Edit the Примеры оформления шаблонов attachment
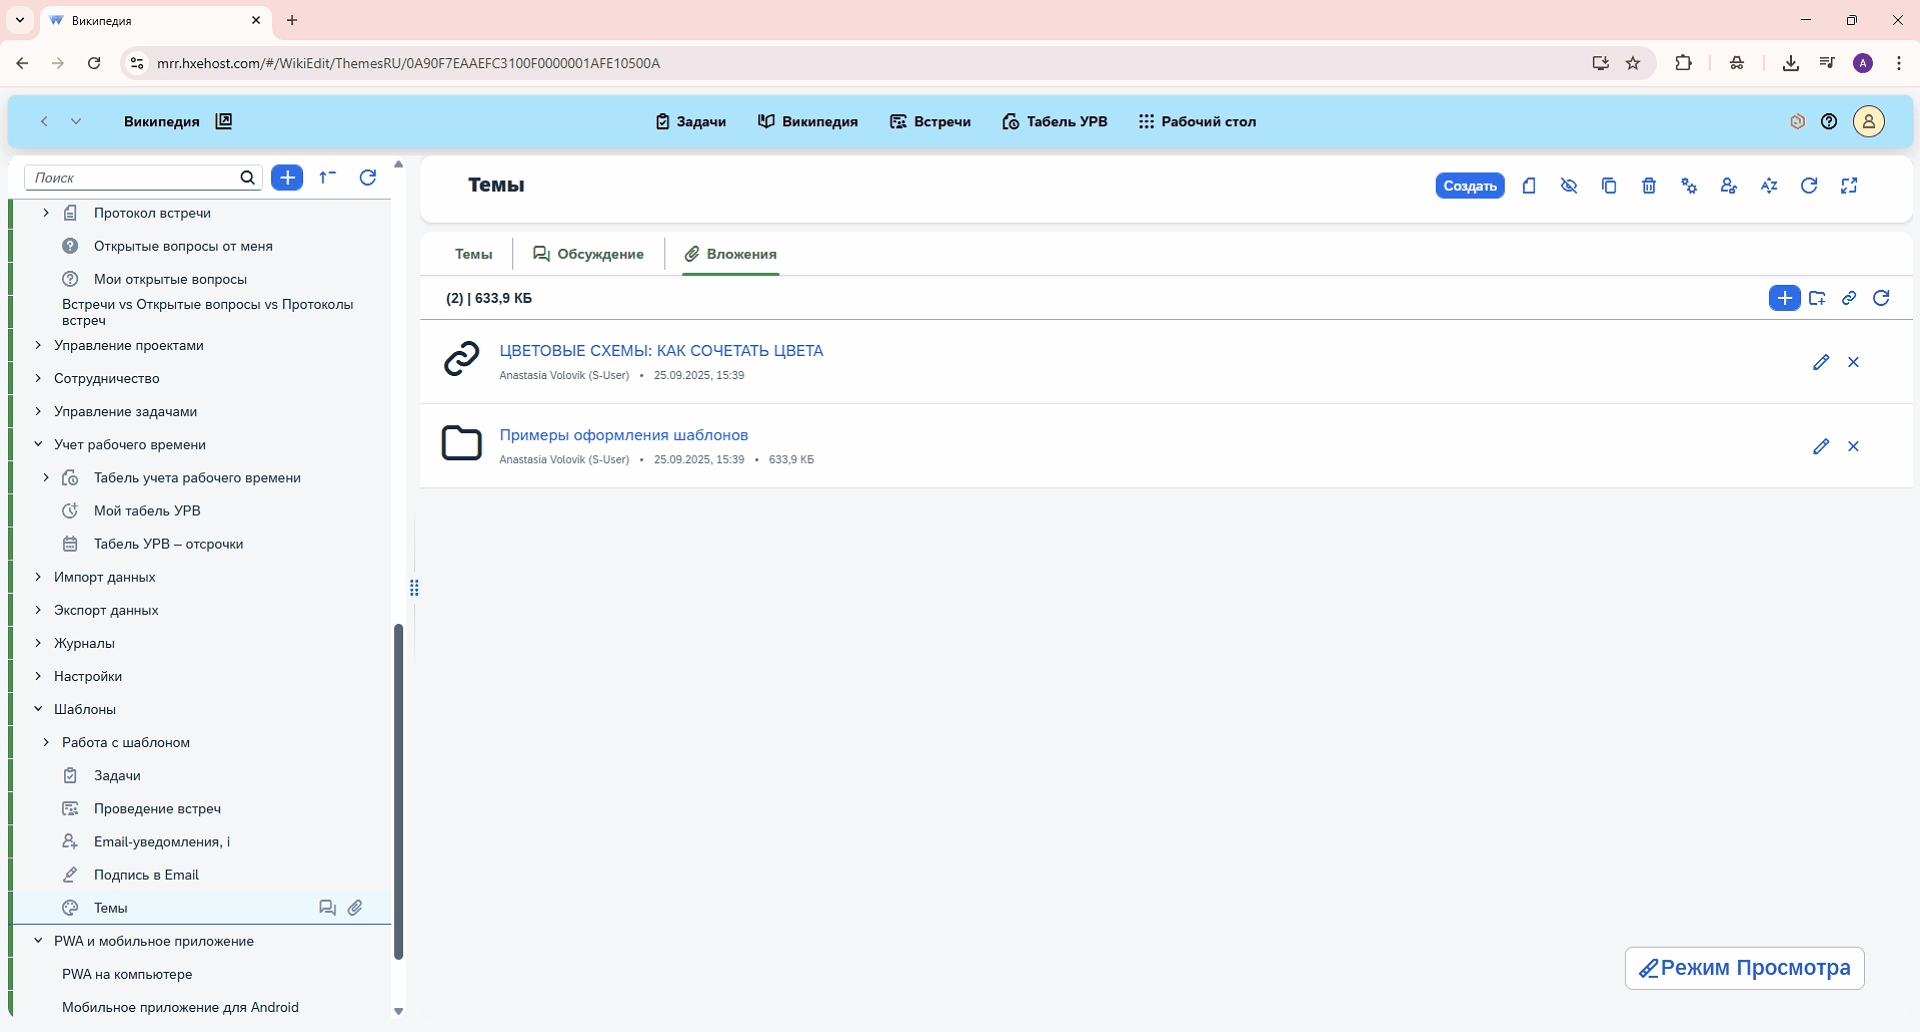1920x1032 pixels. 1820,446
